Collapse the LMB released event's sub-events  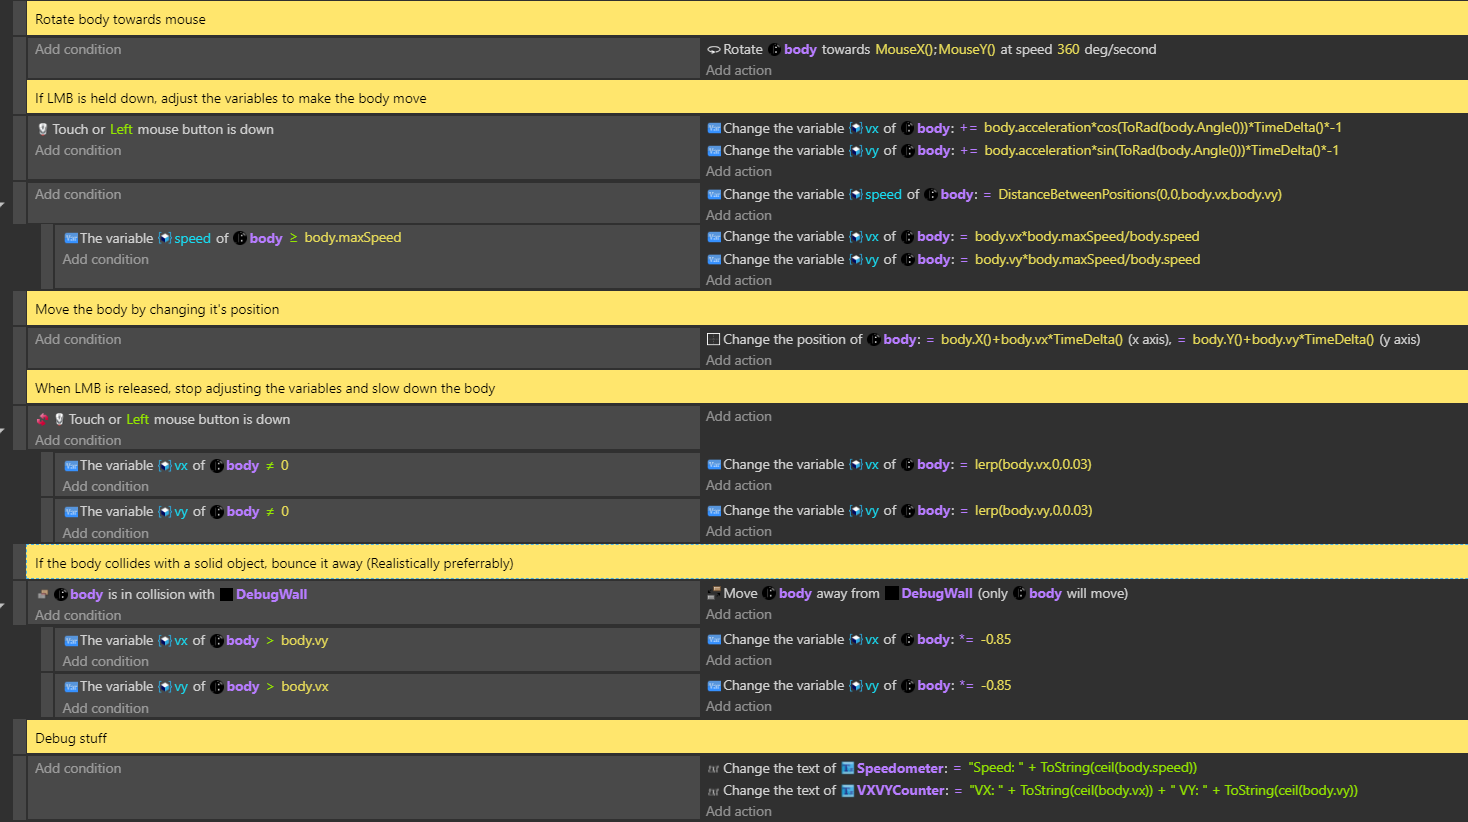(x=3, y=430)
